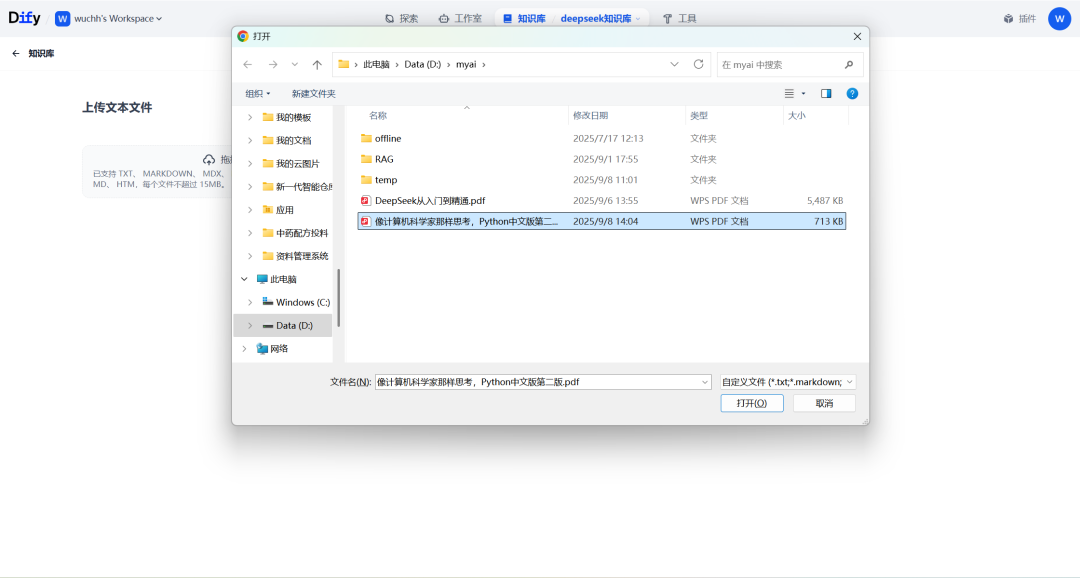Go up one folder level
The height and width of the screenshot is (578, 1080).
[317, 64]
